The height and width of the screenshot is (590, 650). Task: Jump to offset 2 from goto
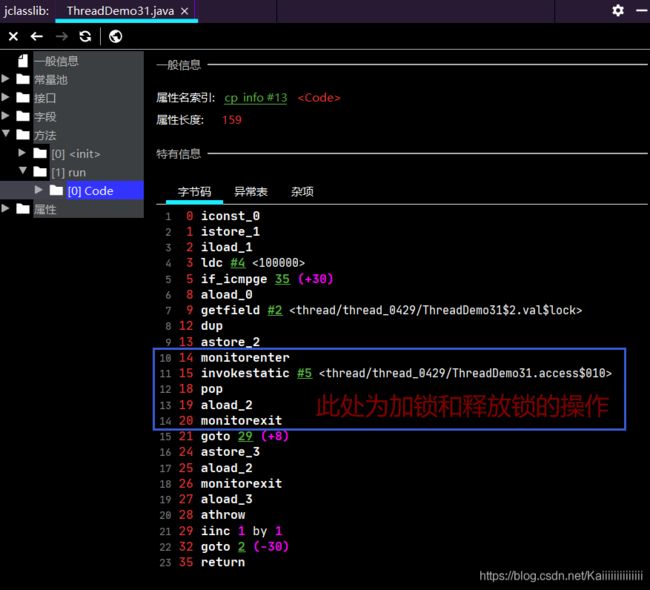tap(242, 546)
